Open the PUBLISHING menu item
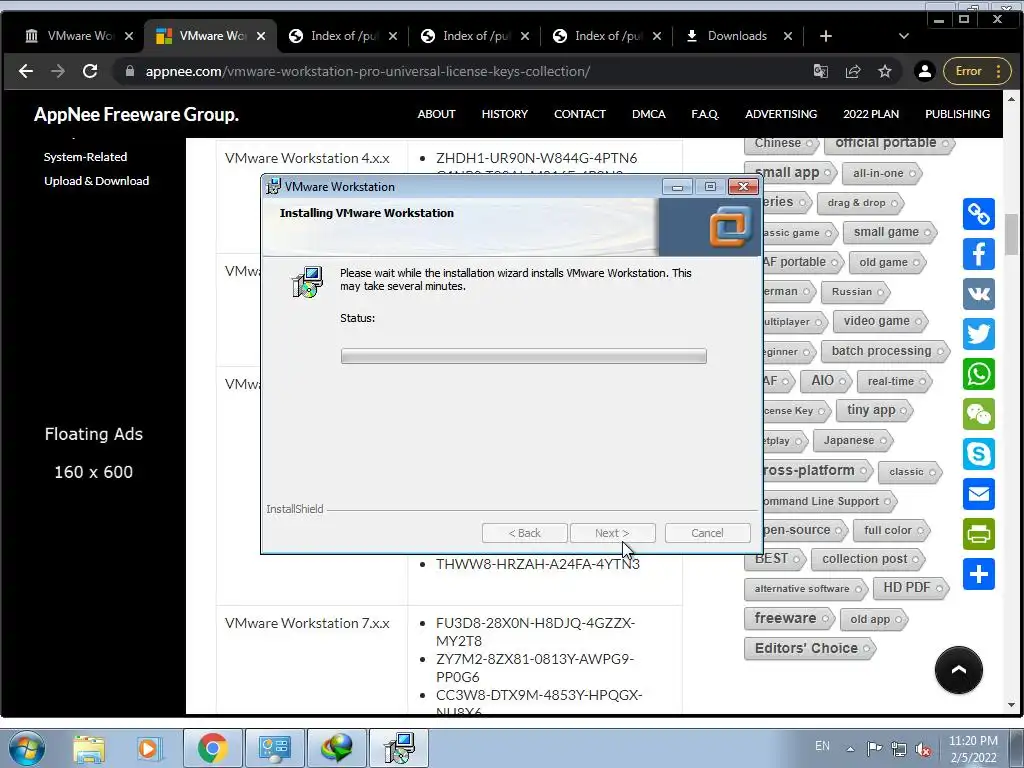 coord(957,114)
